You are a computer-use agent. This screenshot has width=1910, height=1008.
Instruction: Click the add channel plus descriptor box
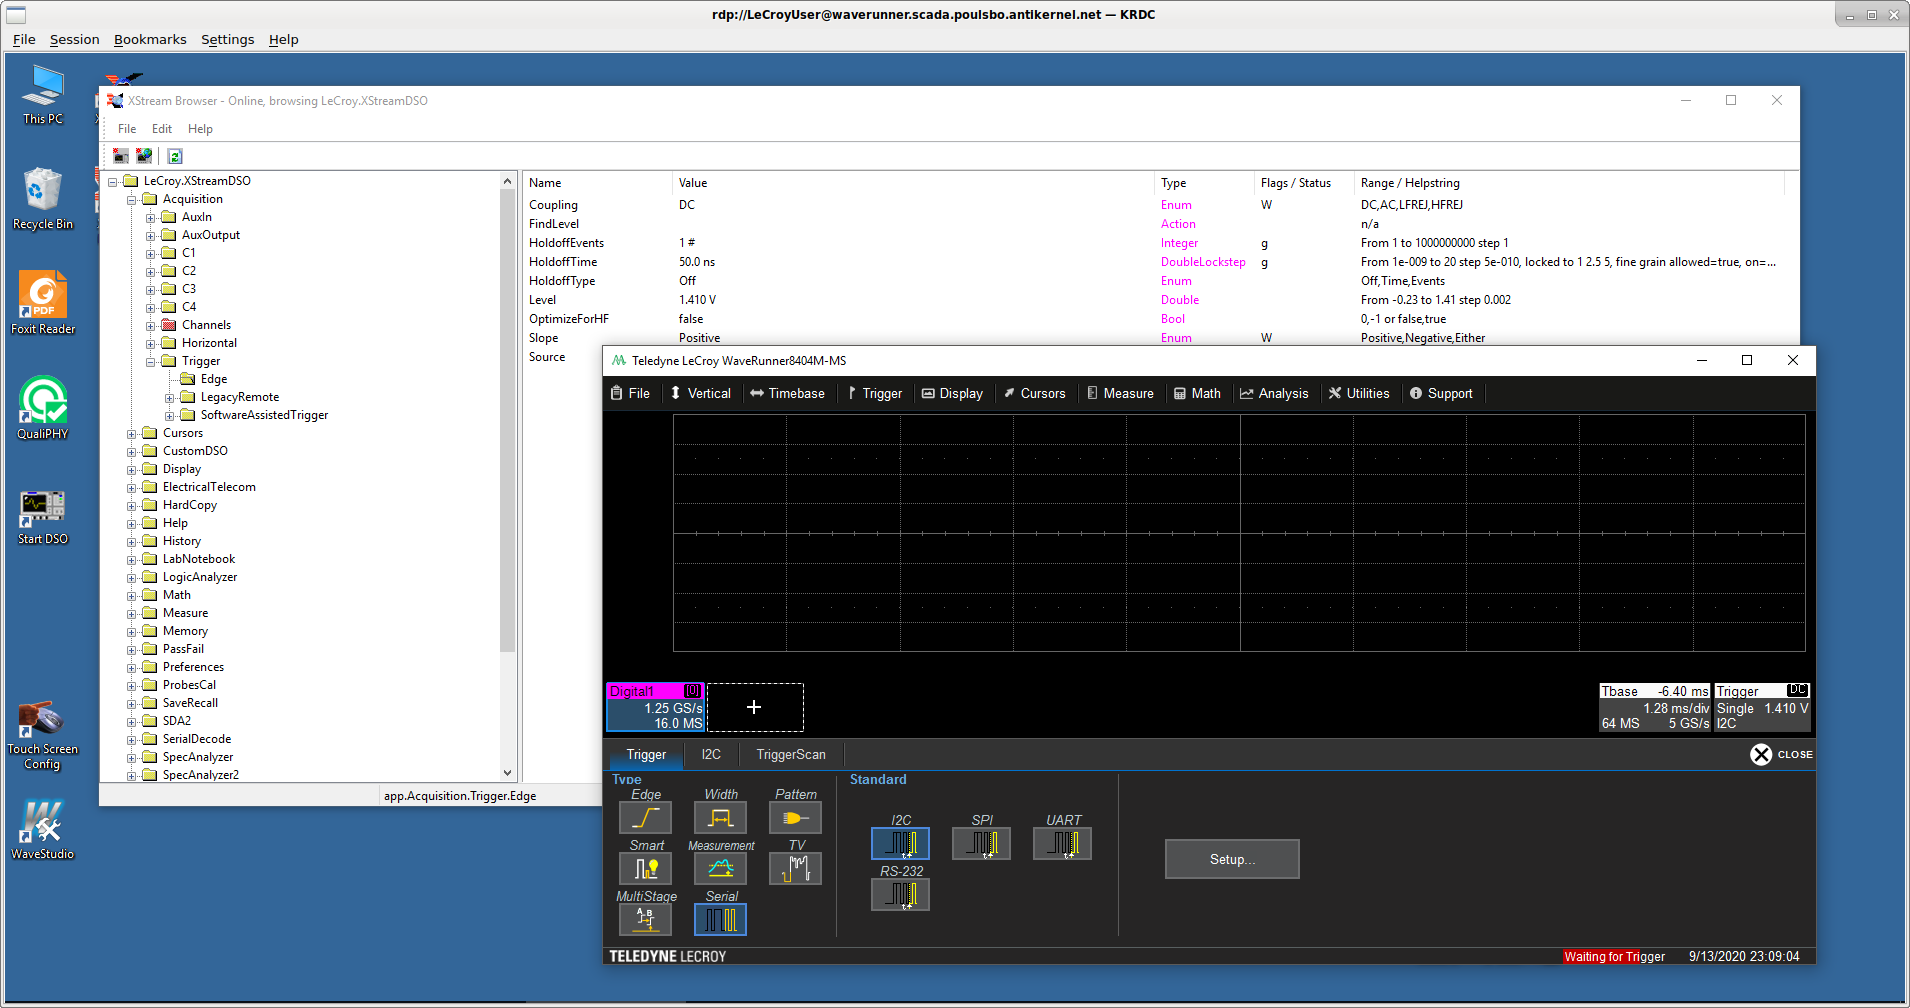(x=755, y=707)
